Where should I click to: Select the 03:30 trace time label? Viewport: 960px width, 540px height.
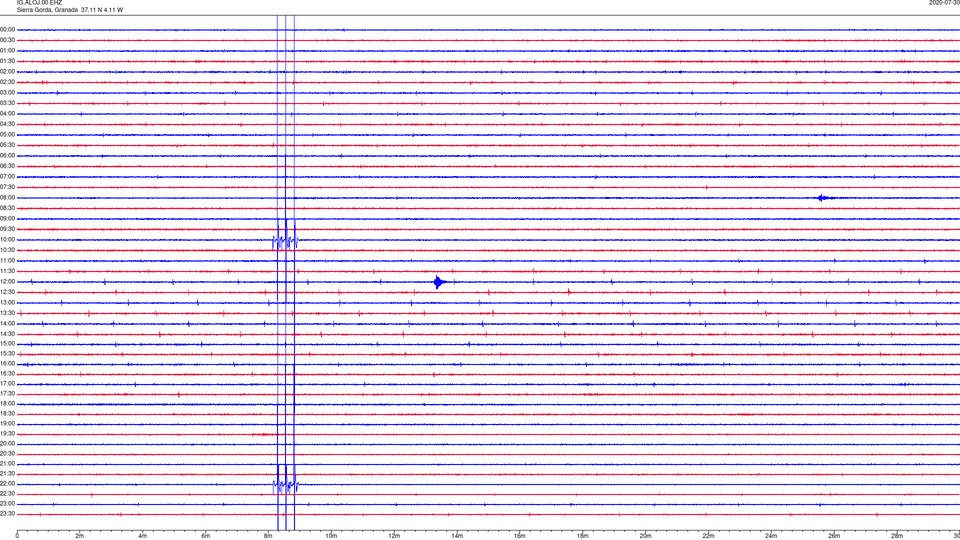point(7,103)
